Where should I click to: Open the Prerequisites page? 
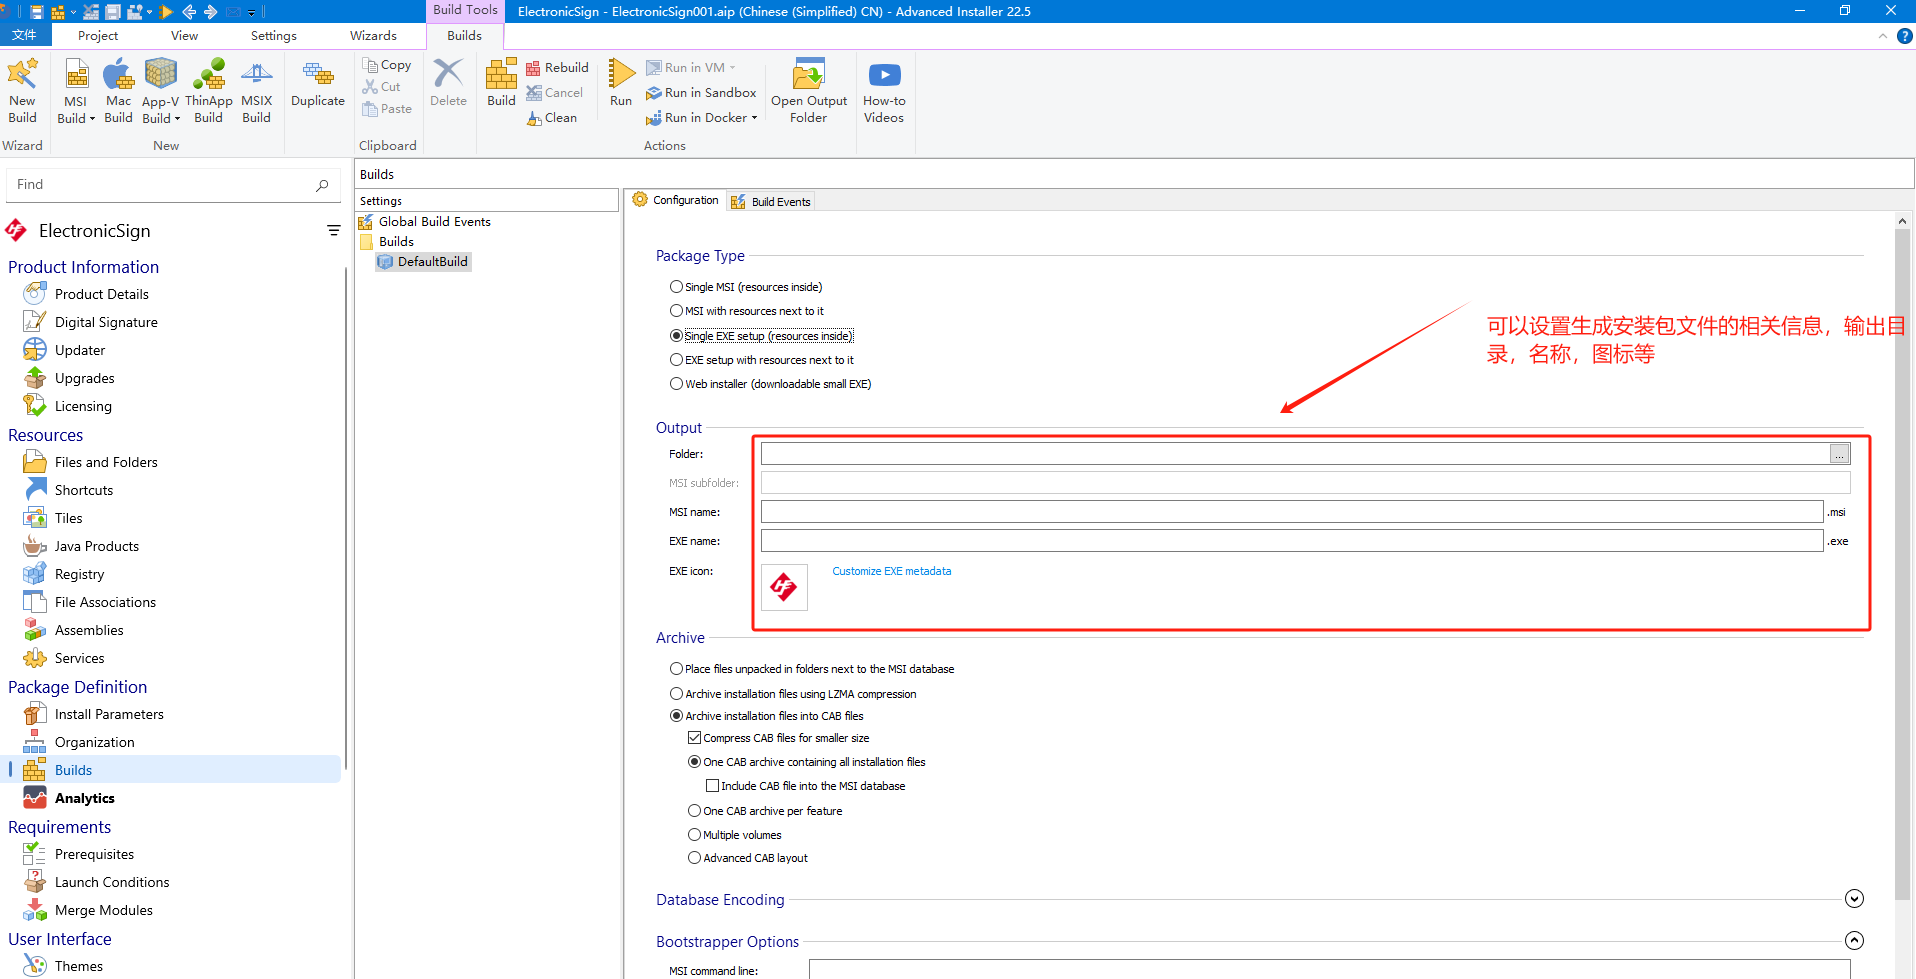click(94, 854)
